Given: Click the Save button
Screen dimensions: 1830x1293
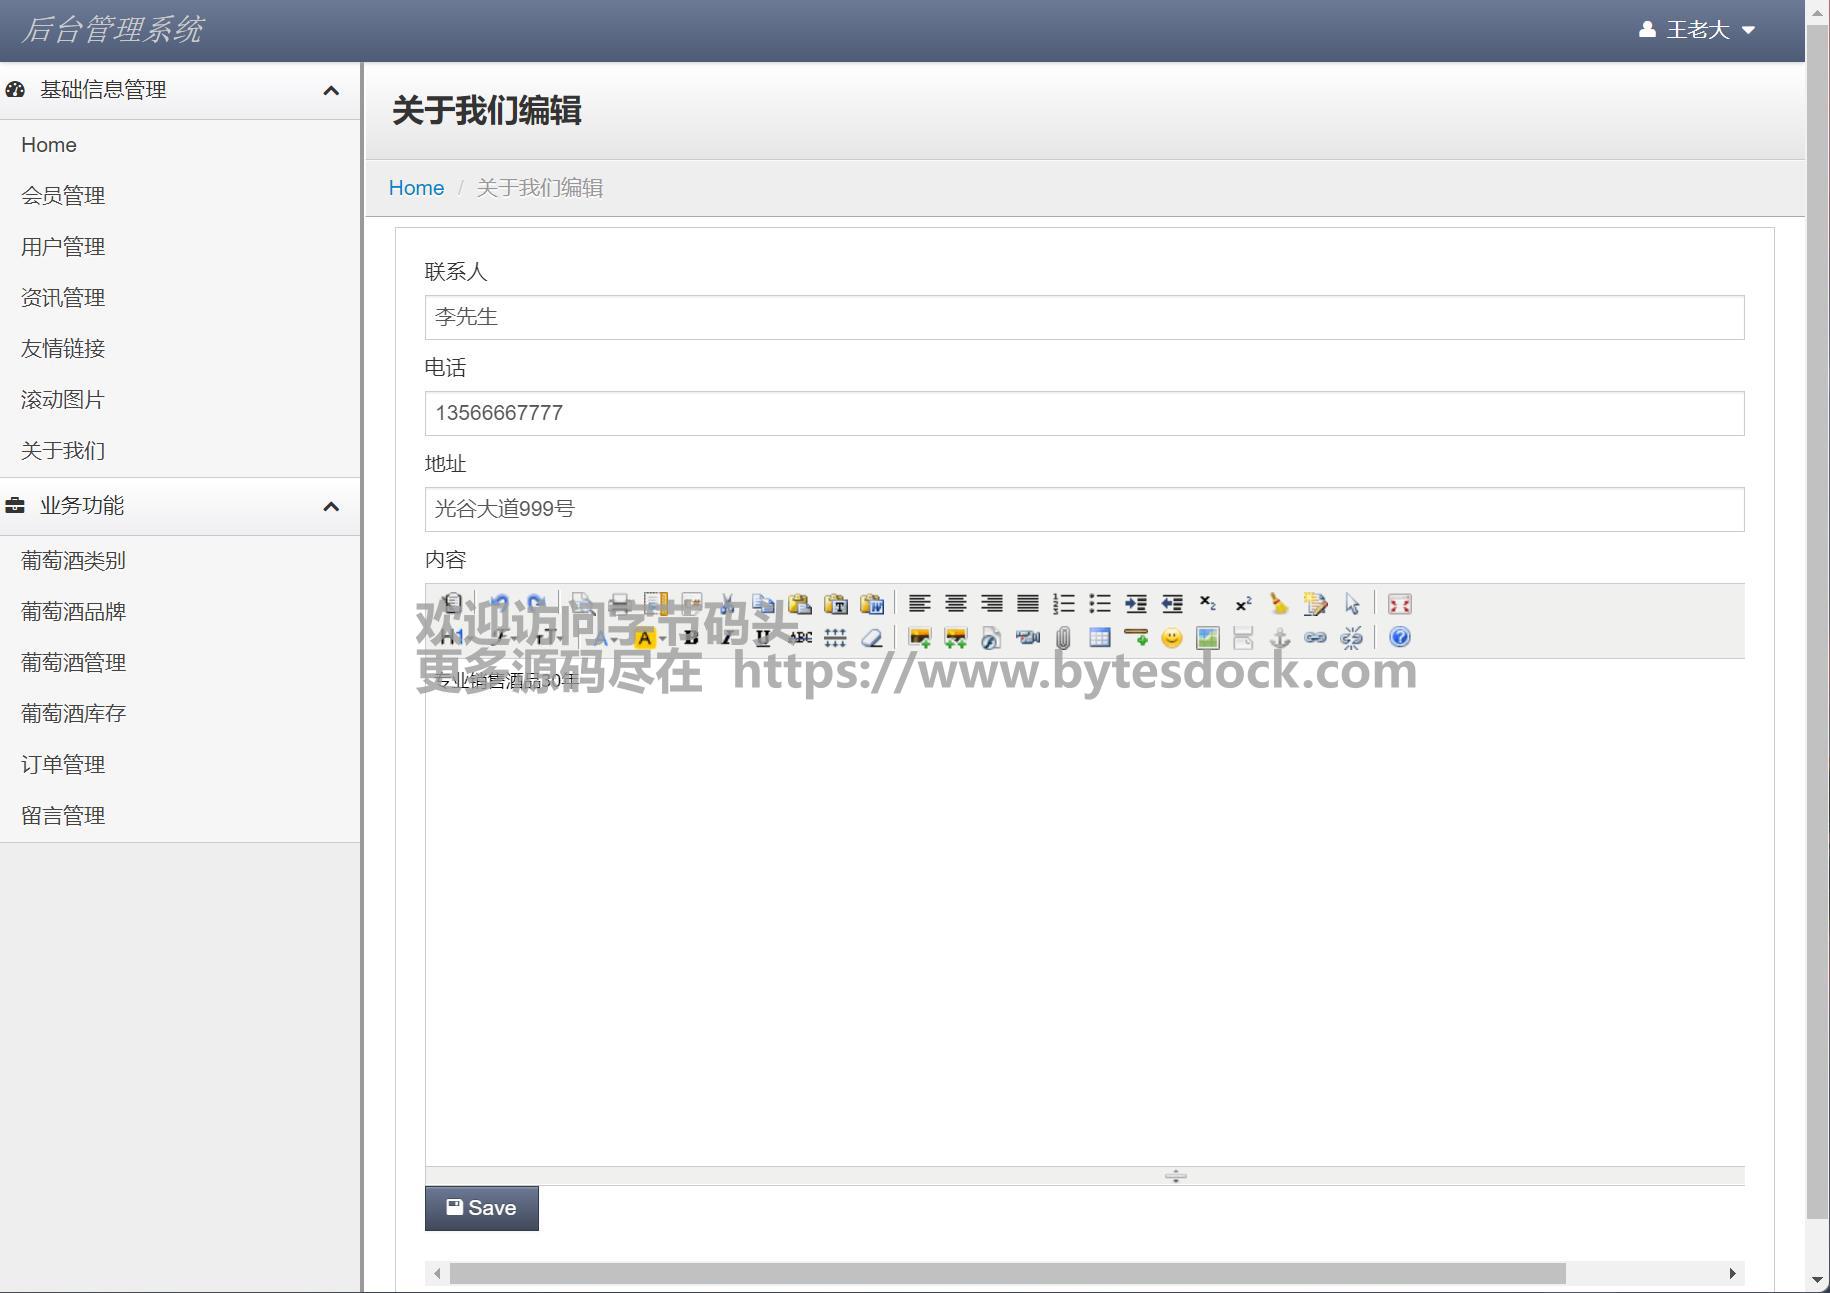Looking at the screenshot, I should click(481, 1208).
